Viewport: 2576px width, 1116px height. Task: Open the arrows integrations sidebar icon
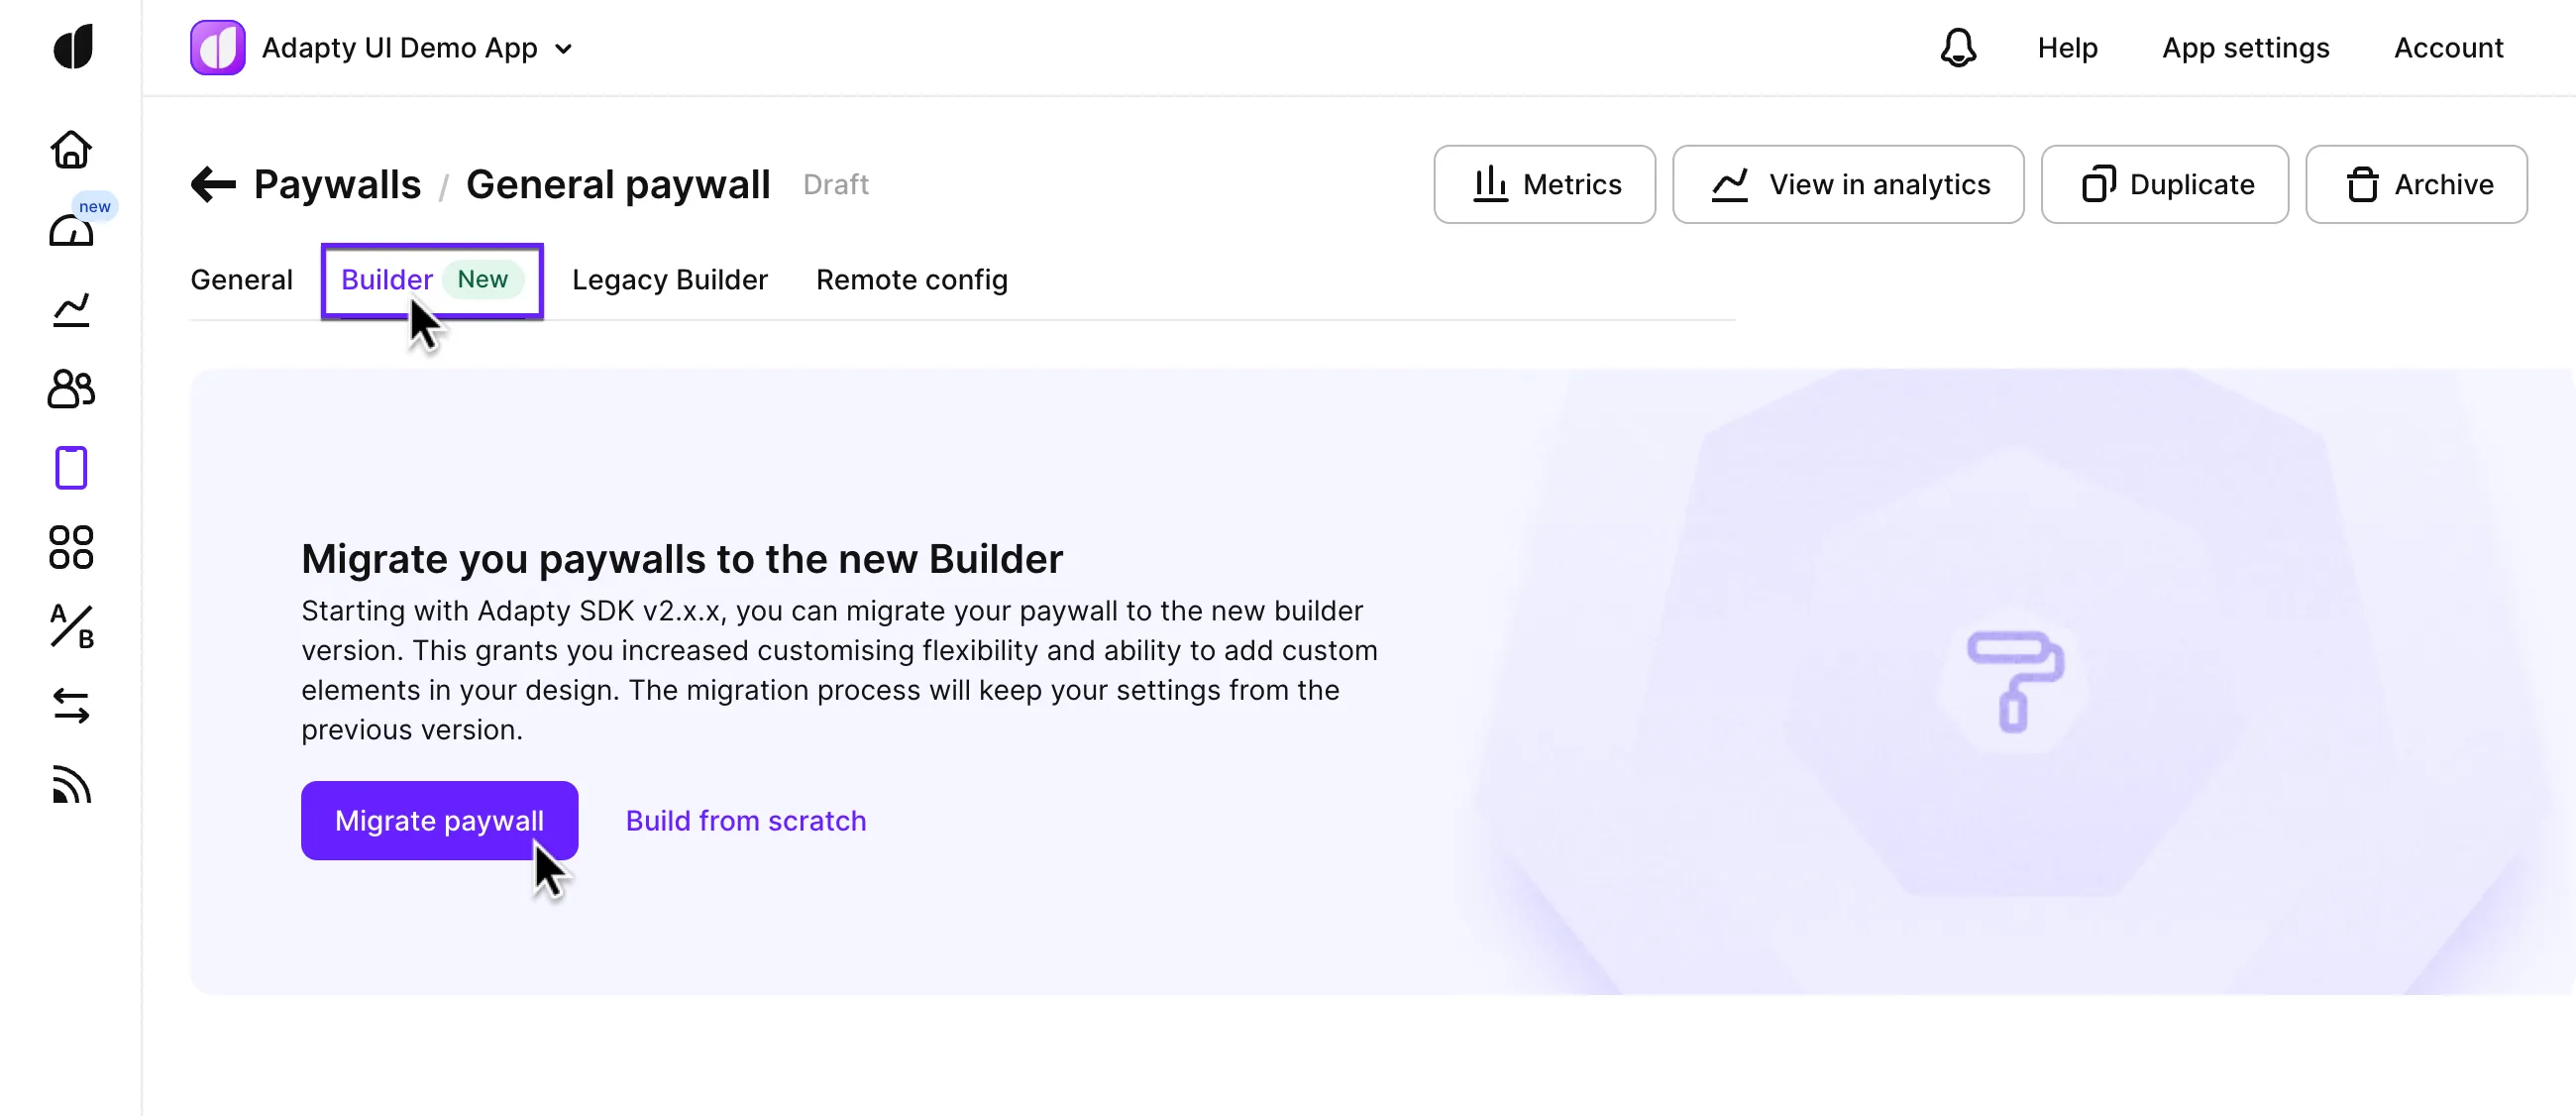coord(71,706)
